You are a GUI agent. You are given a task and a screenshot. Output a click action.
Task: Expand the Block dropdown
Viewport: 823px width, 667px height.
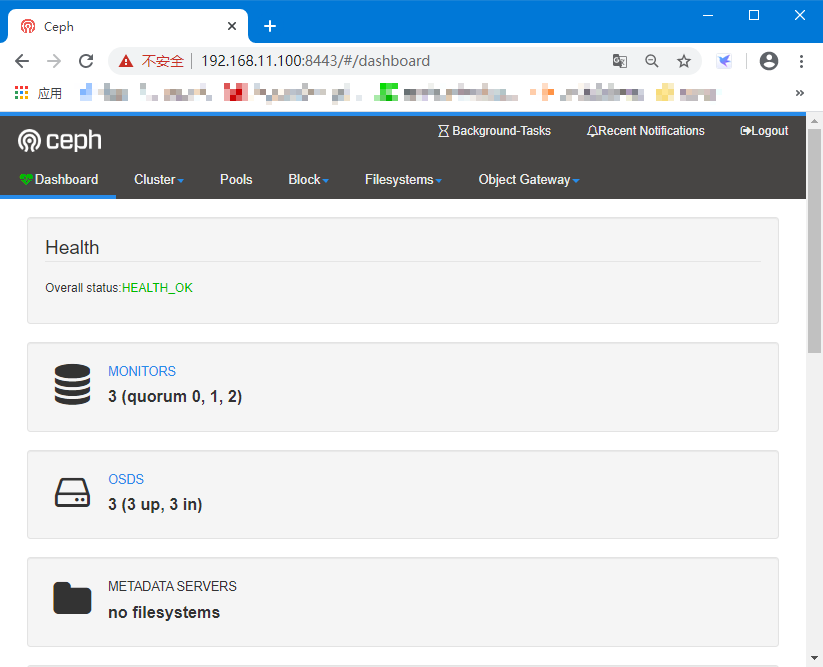[x=307, y=179]
